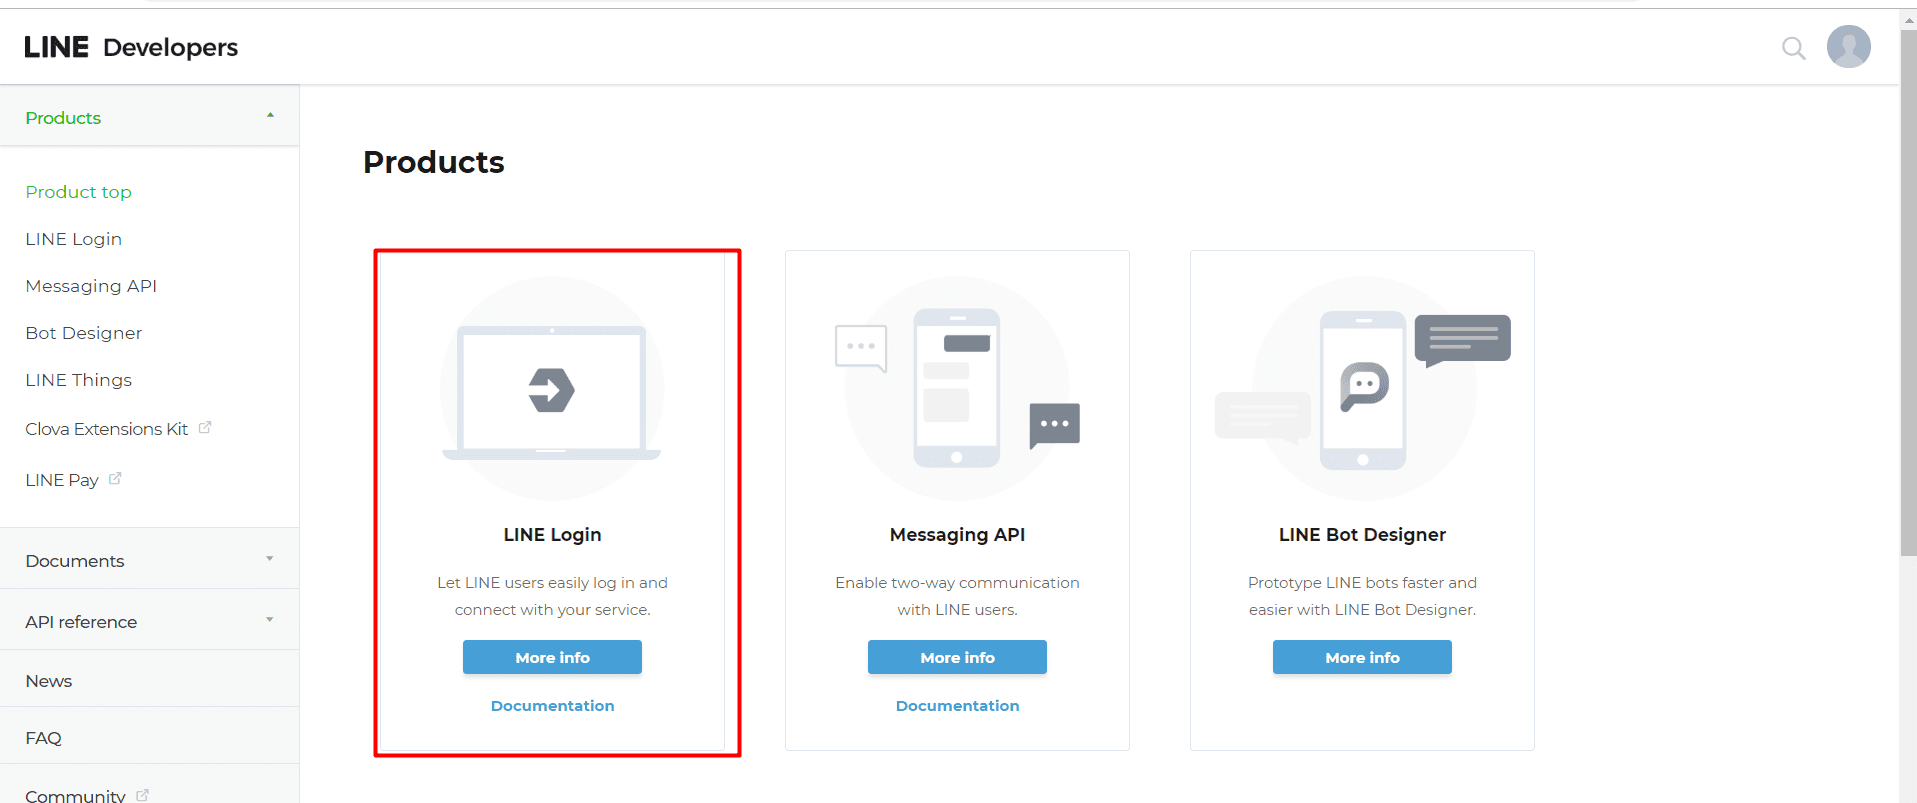The height and width of the screenshot is (803, 1917).
Task: Open Documentation link for LINE Login
Action: 552,706
